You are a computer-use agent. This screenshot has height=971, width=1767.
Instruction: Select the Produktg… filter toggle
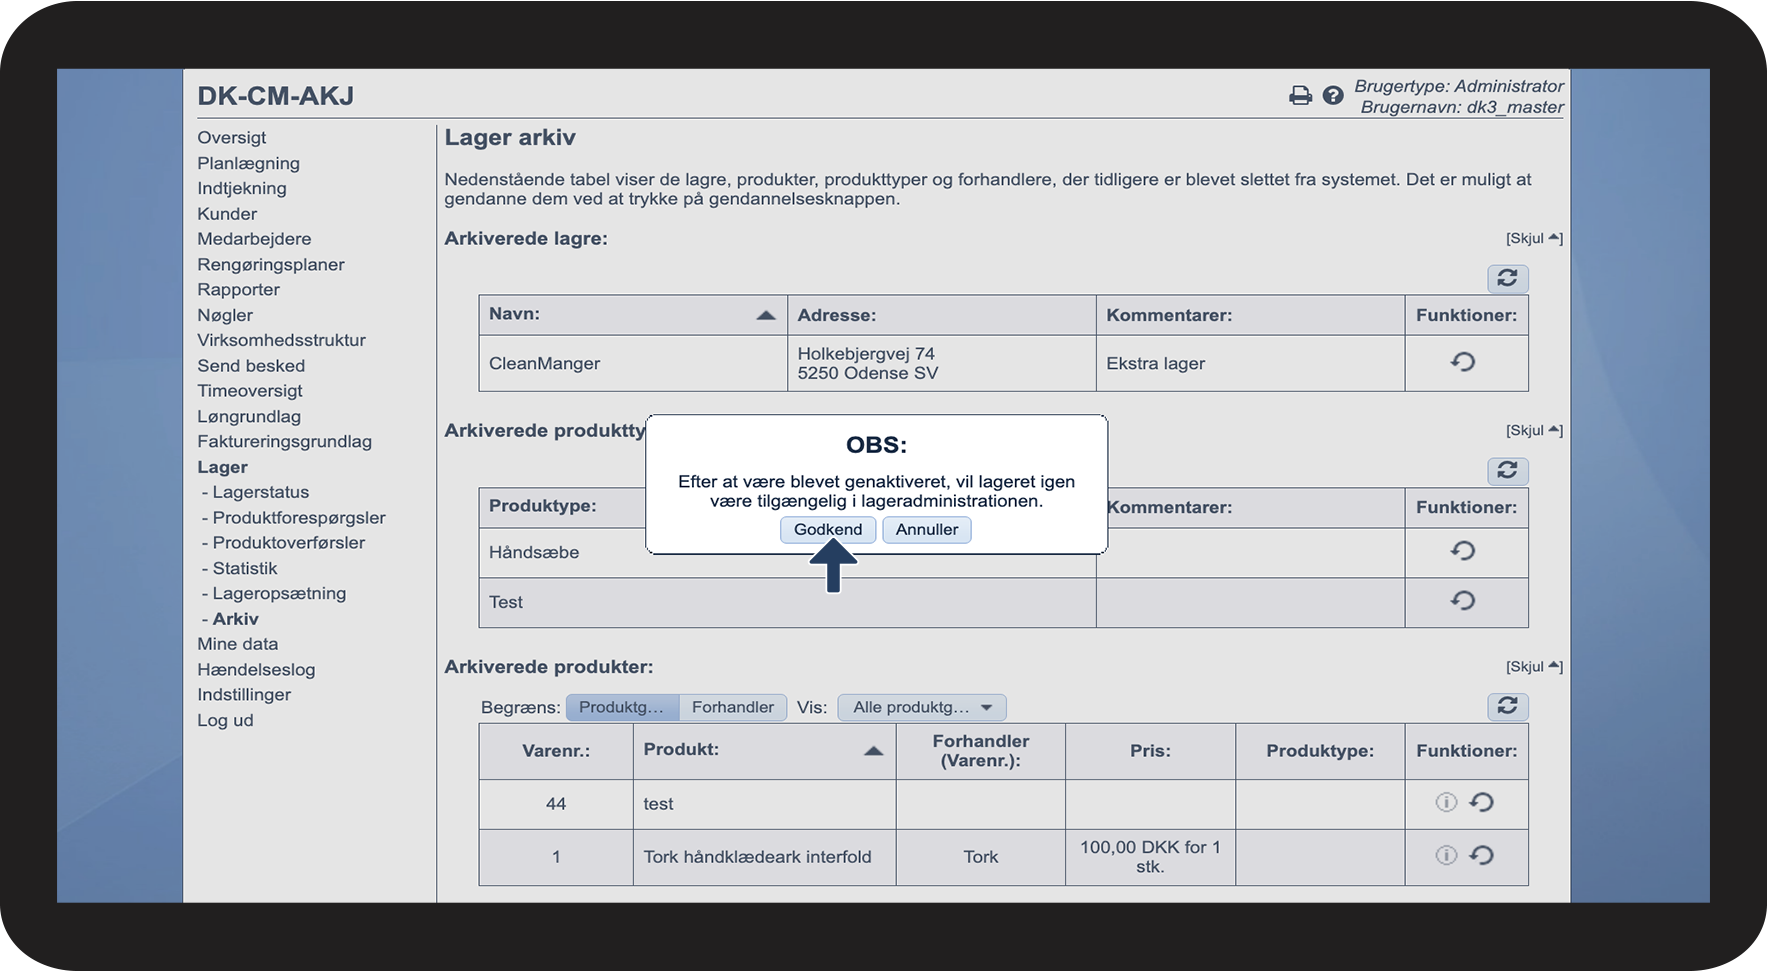[621, 707]
